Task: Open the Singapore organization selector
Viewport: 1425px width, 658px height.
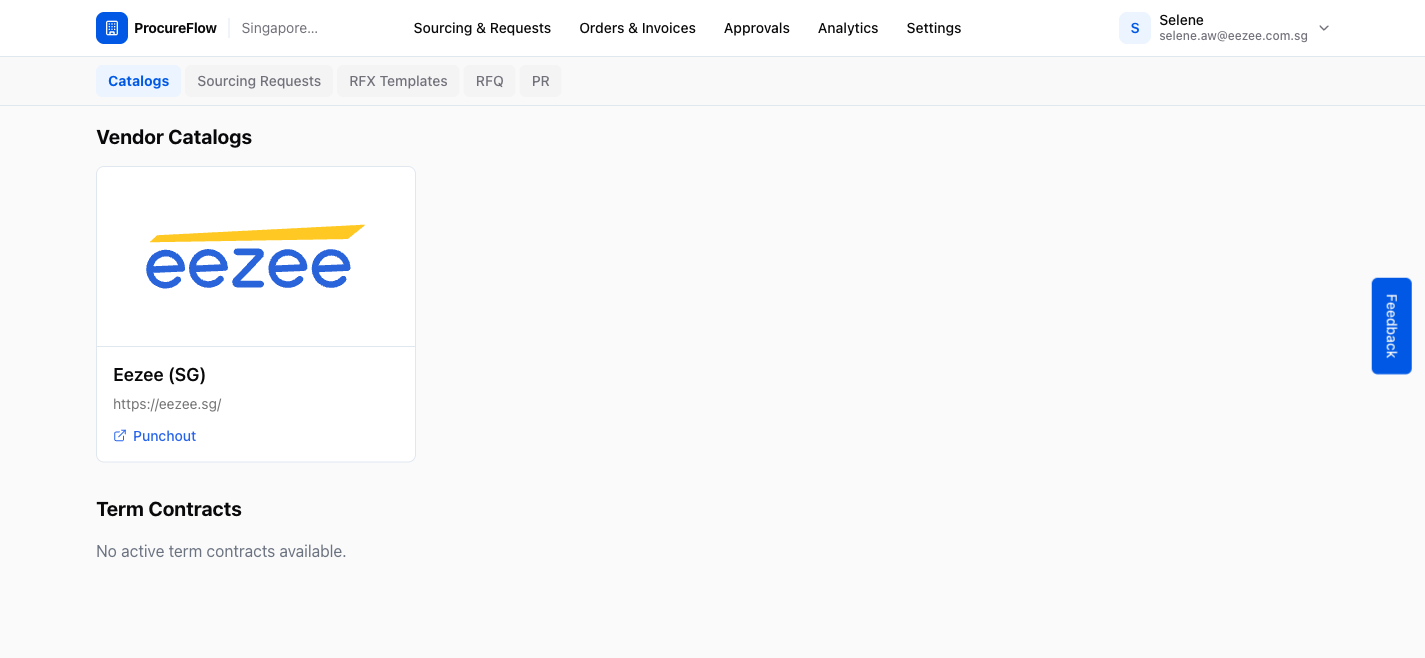Action: pos(280,28)
